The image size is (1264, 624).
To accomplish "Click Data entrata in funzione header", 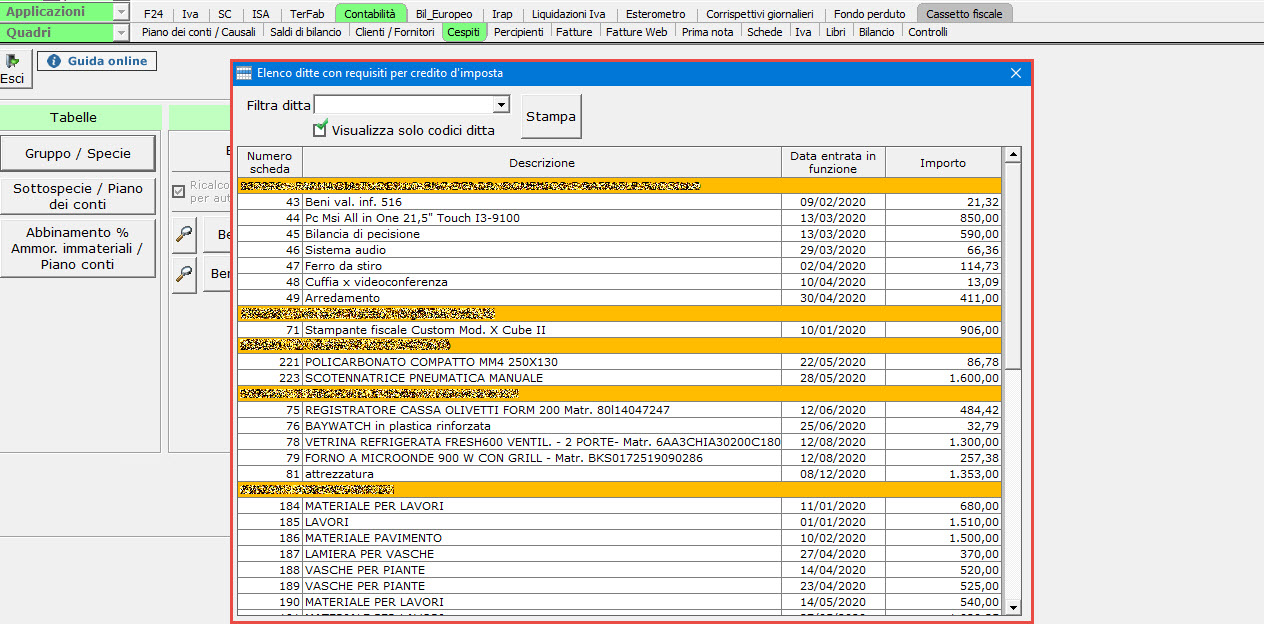I will (x=833, y=162).
